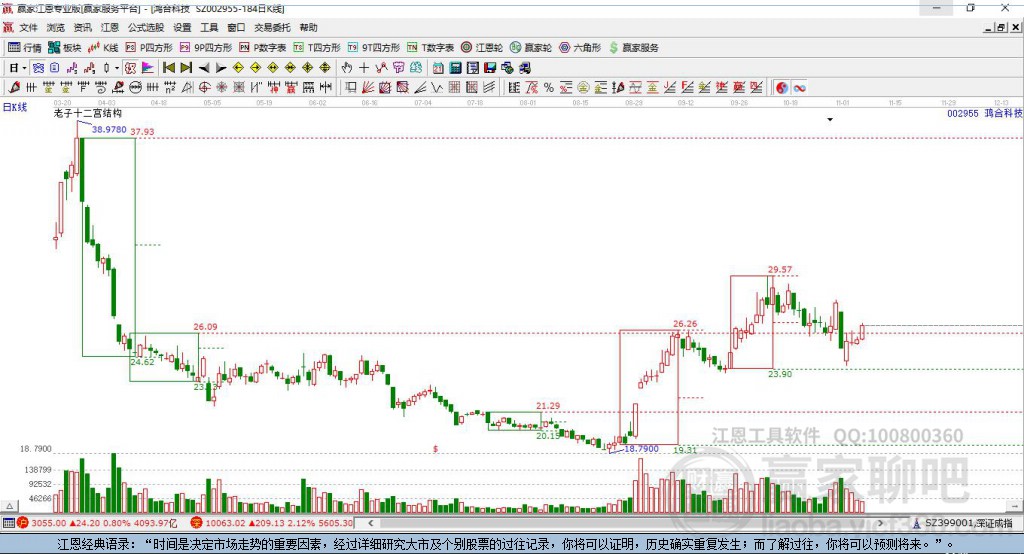Open the small triangle dropdown above chart
Viewport: 1024px width, 554px height.
pyautogui.click(x=830, y=120)
